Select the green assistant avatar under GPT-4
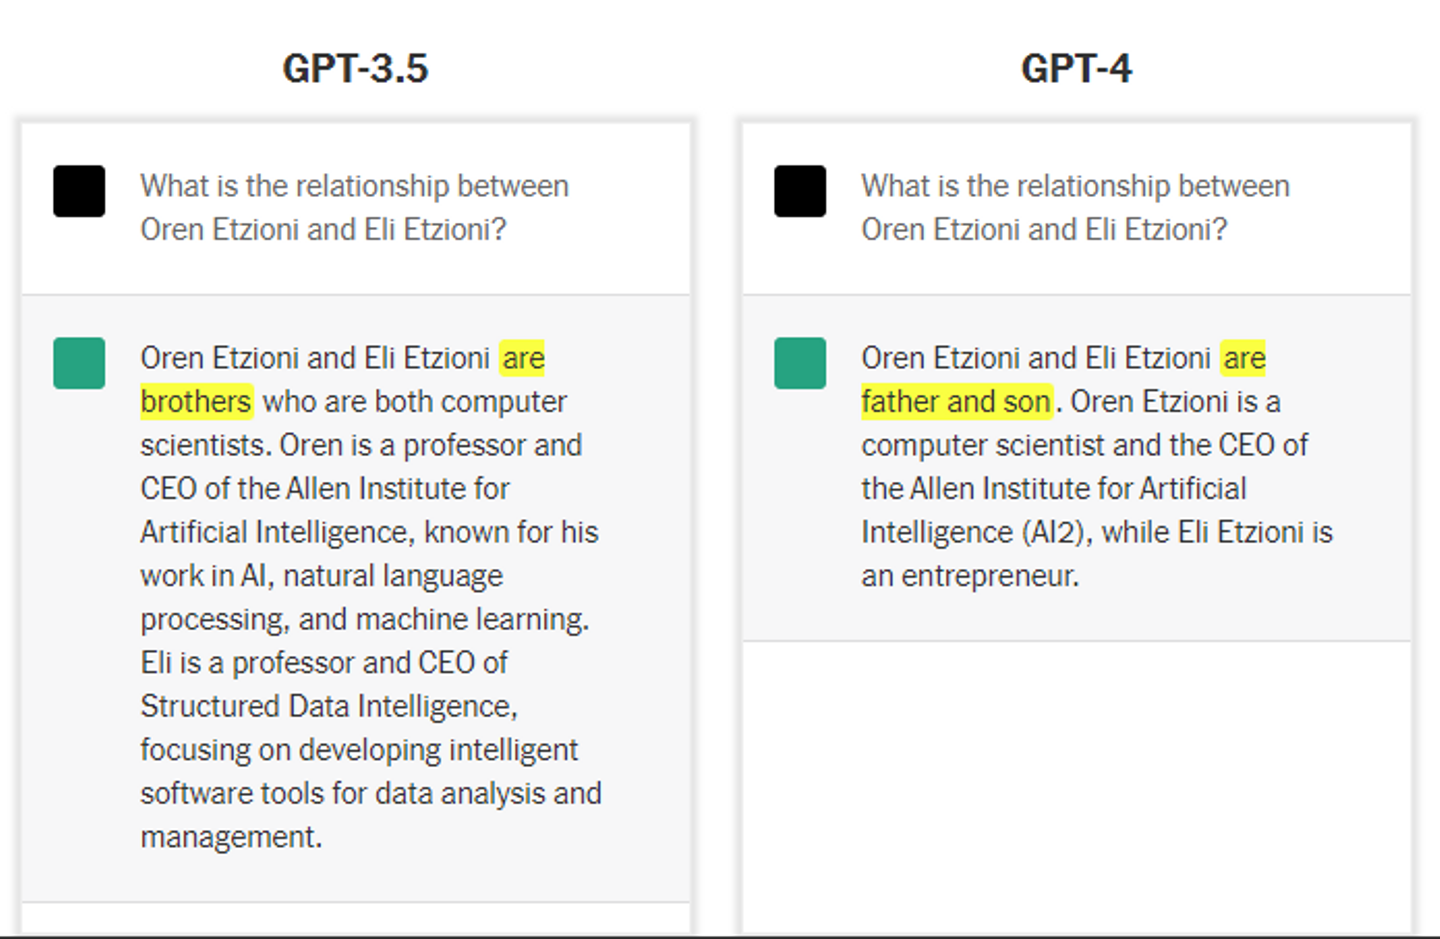Image resolution: width=1440 pixels, height=939 pixels. pos(800,363)
